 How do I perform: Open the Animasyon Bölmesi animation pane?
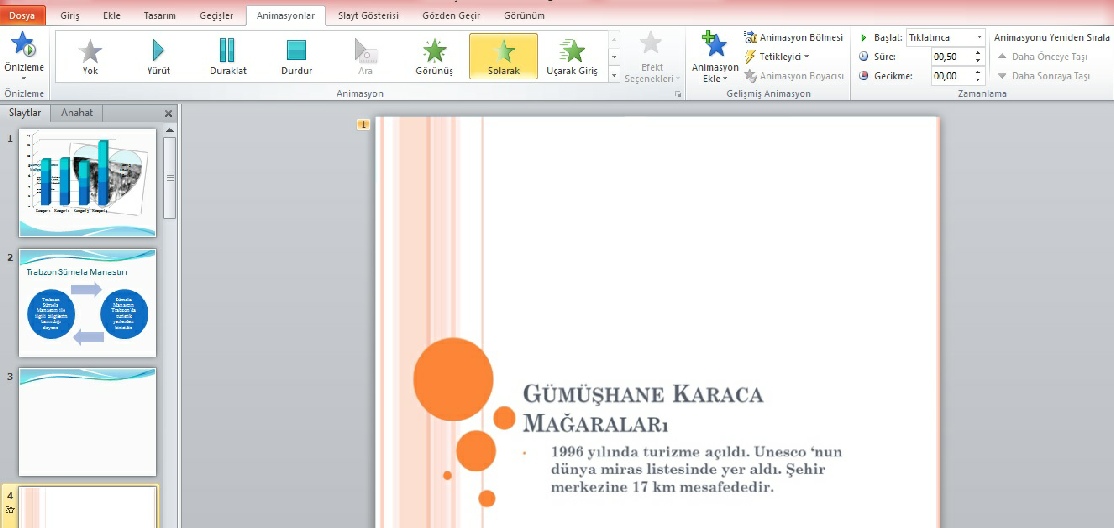[794, 37]
